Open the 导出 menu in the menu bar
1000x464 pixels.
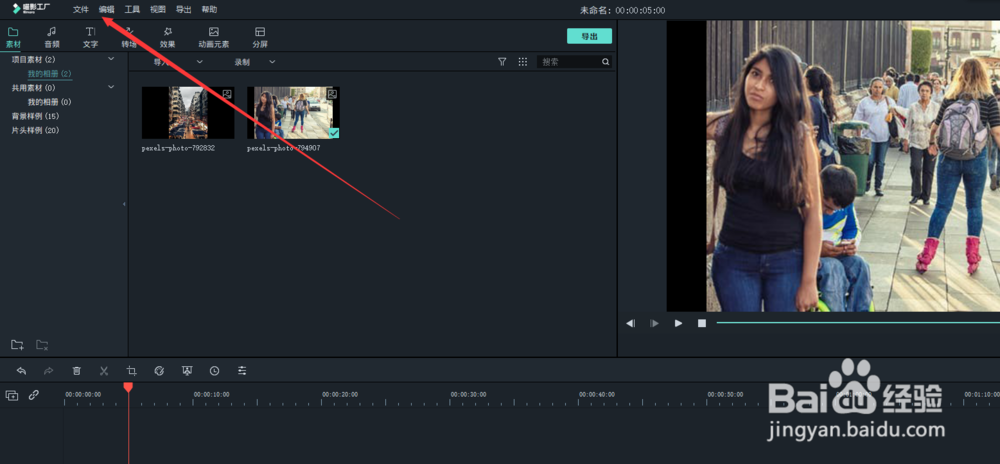point(183,10)
